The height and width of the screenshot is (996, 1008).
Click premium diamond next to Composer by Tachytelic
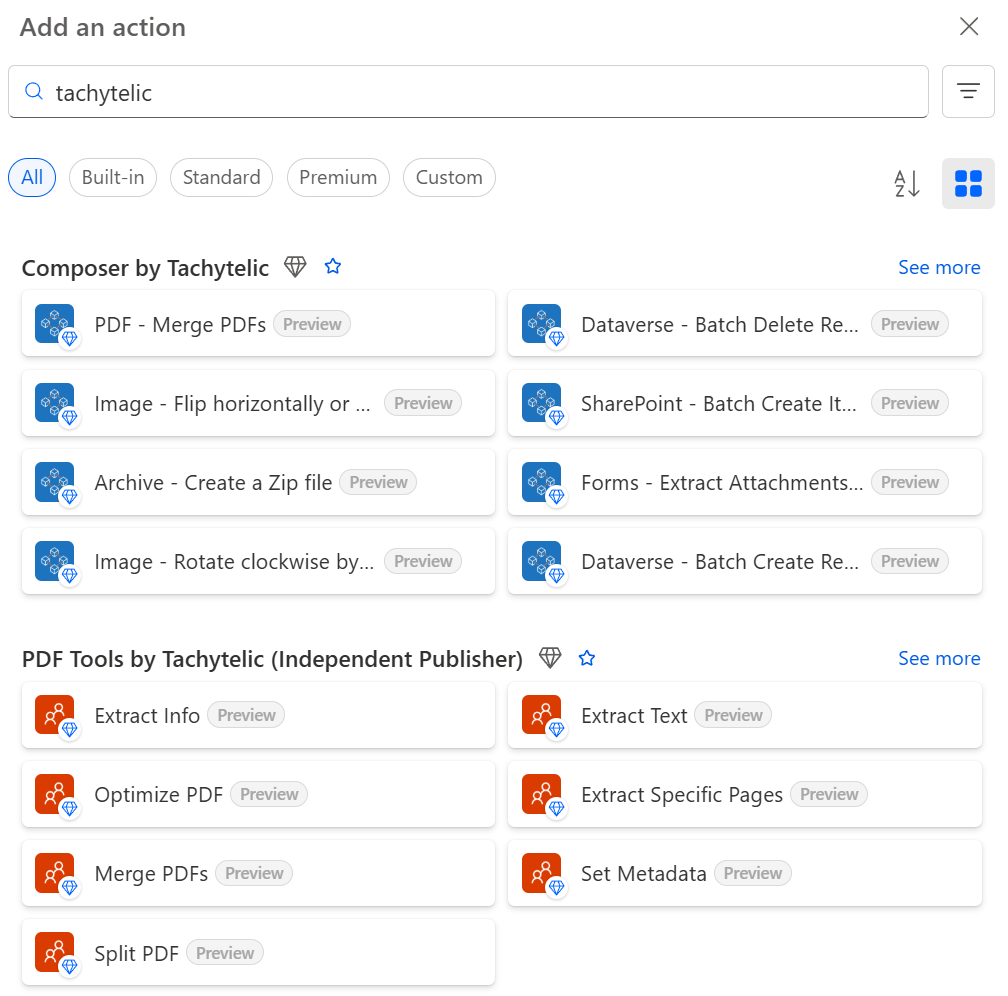click(295, 266)
